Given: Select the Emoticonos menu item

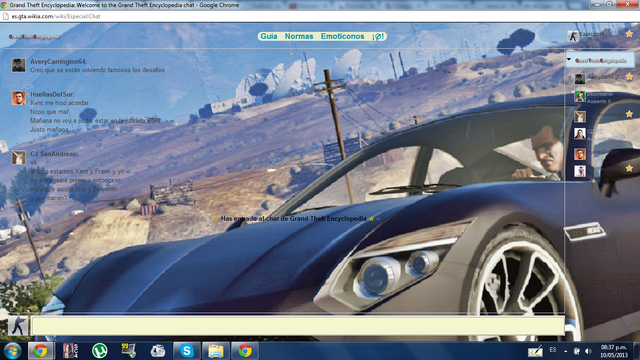Looking at the screenshot, I should point(342,36).
